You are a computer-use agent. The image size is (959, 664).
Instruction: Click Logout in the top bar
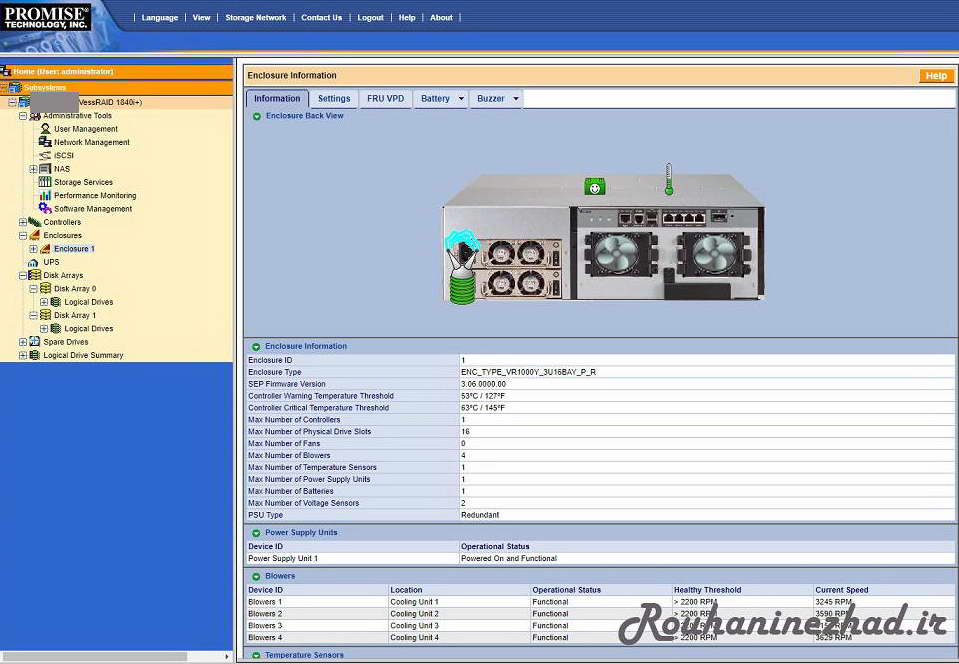point(370,17)
